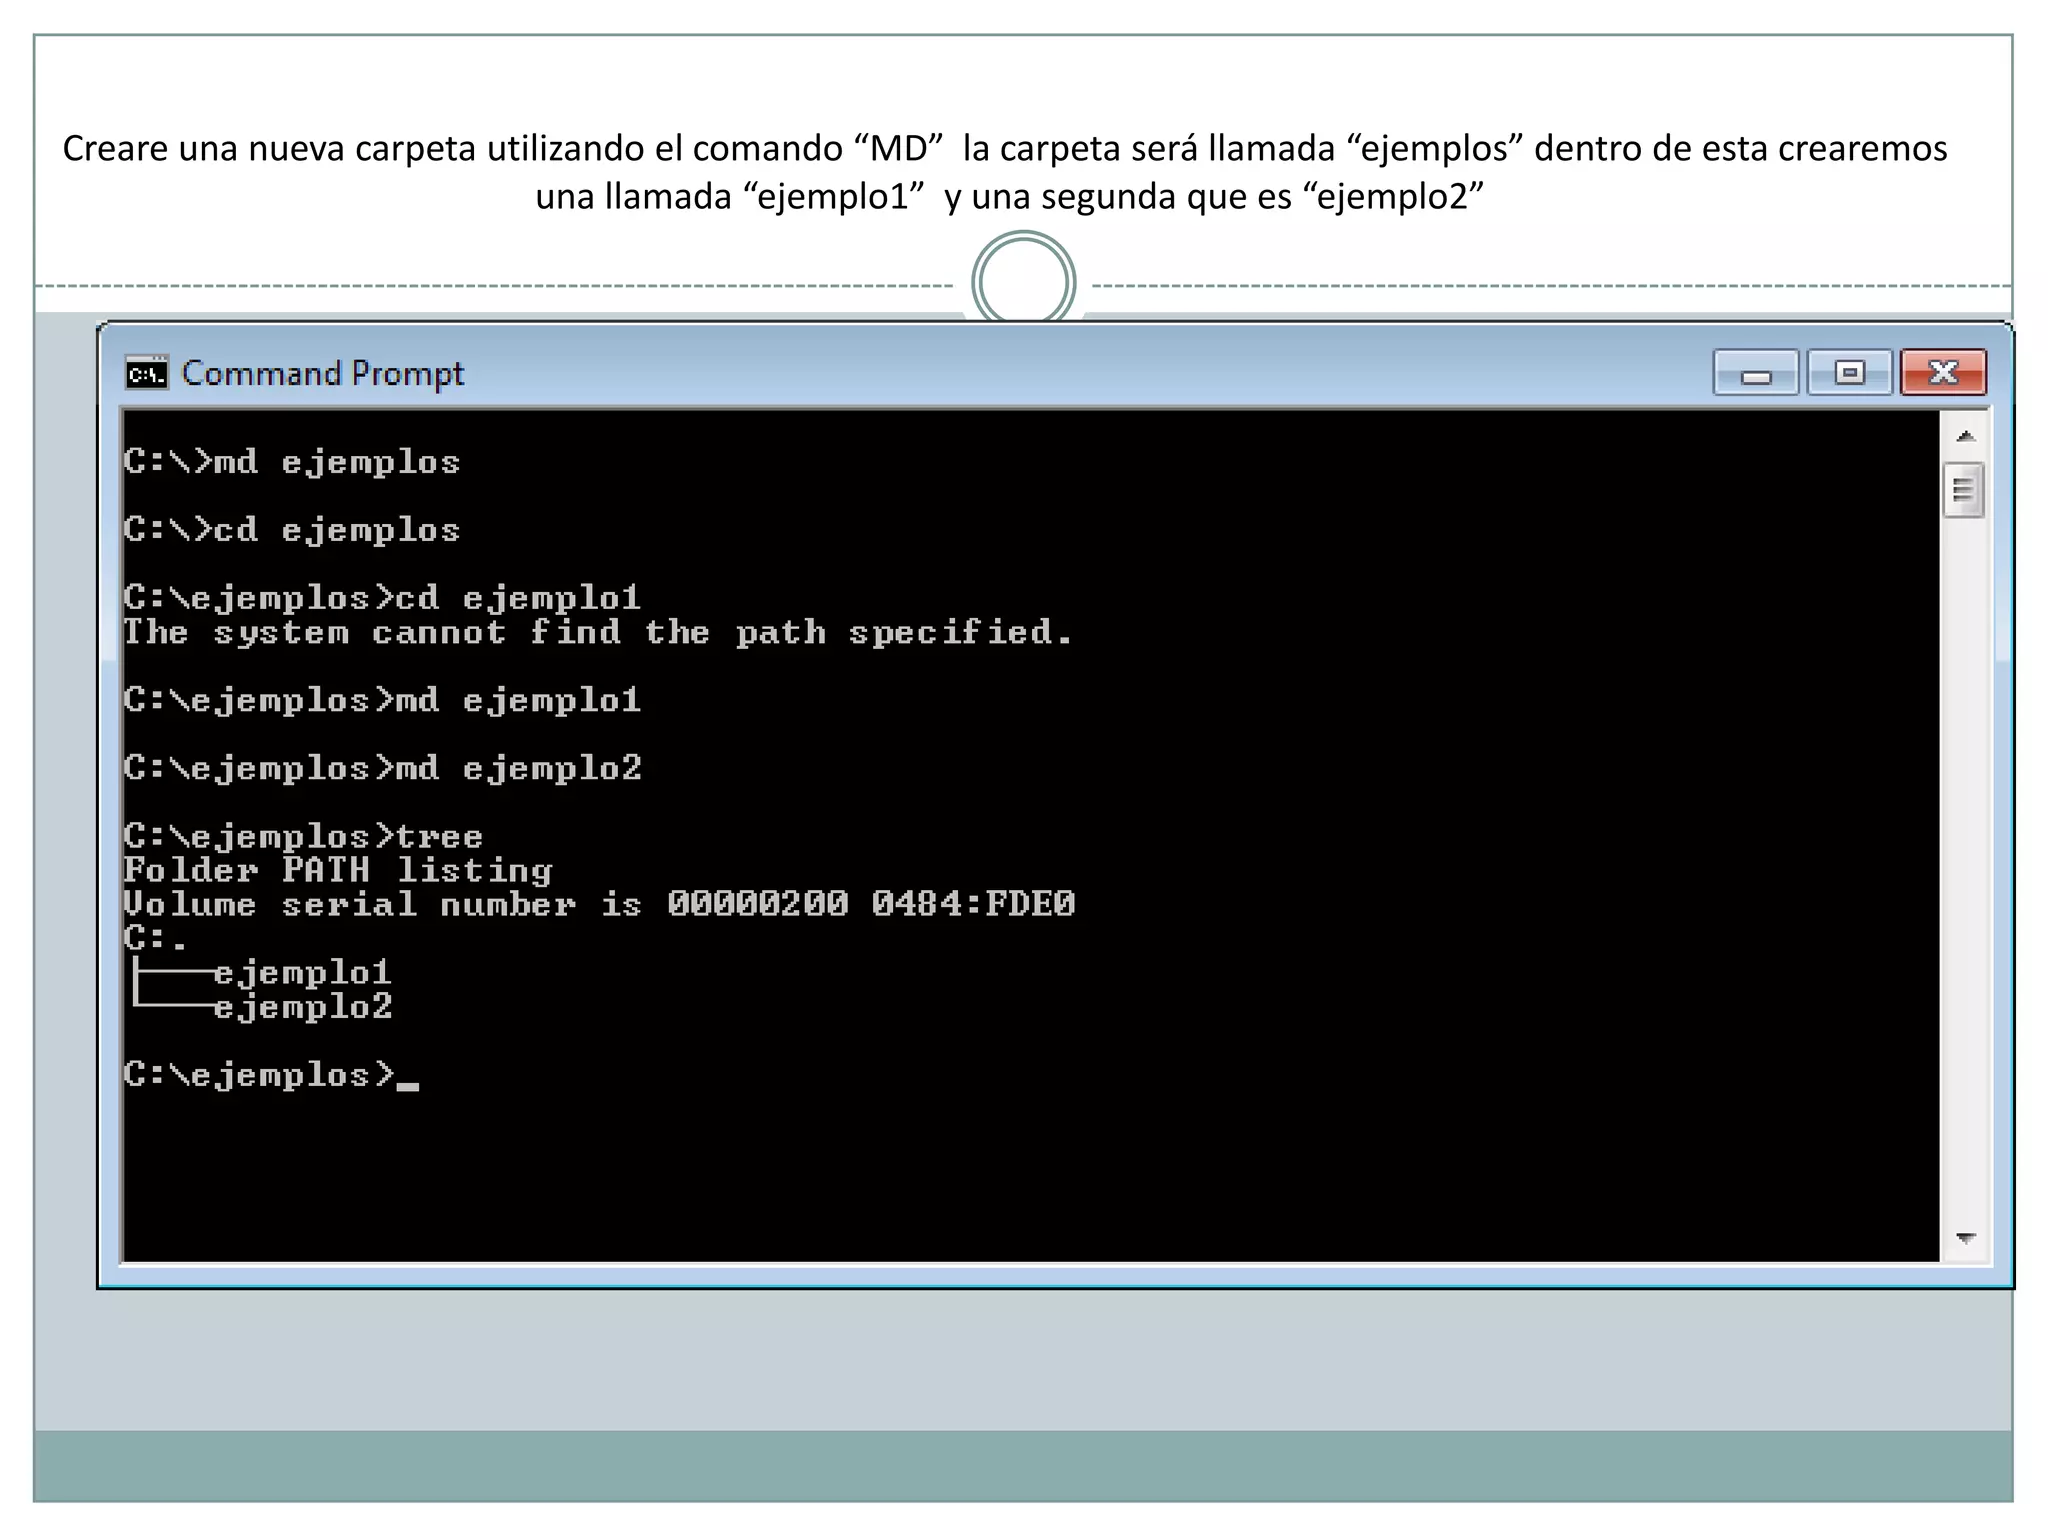Close the Command Prompt window
The image size is (2048, 1536).
pyautogui.click(x=1943, y=374)
